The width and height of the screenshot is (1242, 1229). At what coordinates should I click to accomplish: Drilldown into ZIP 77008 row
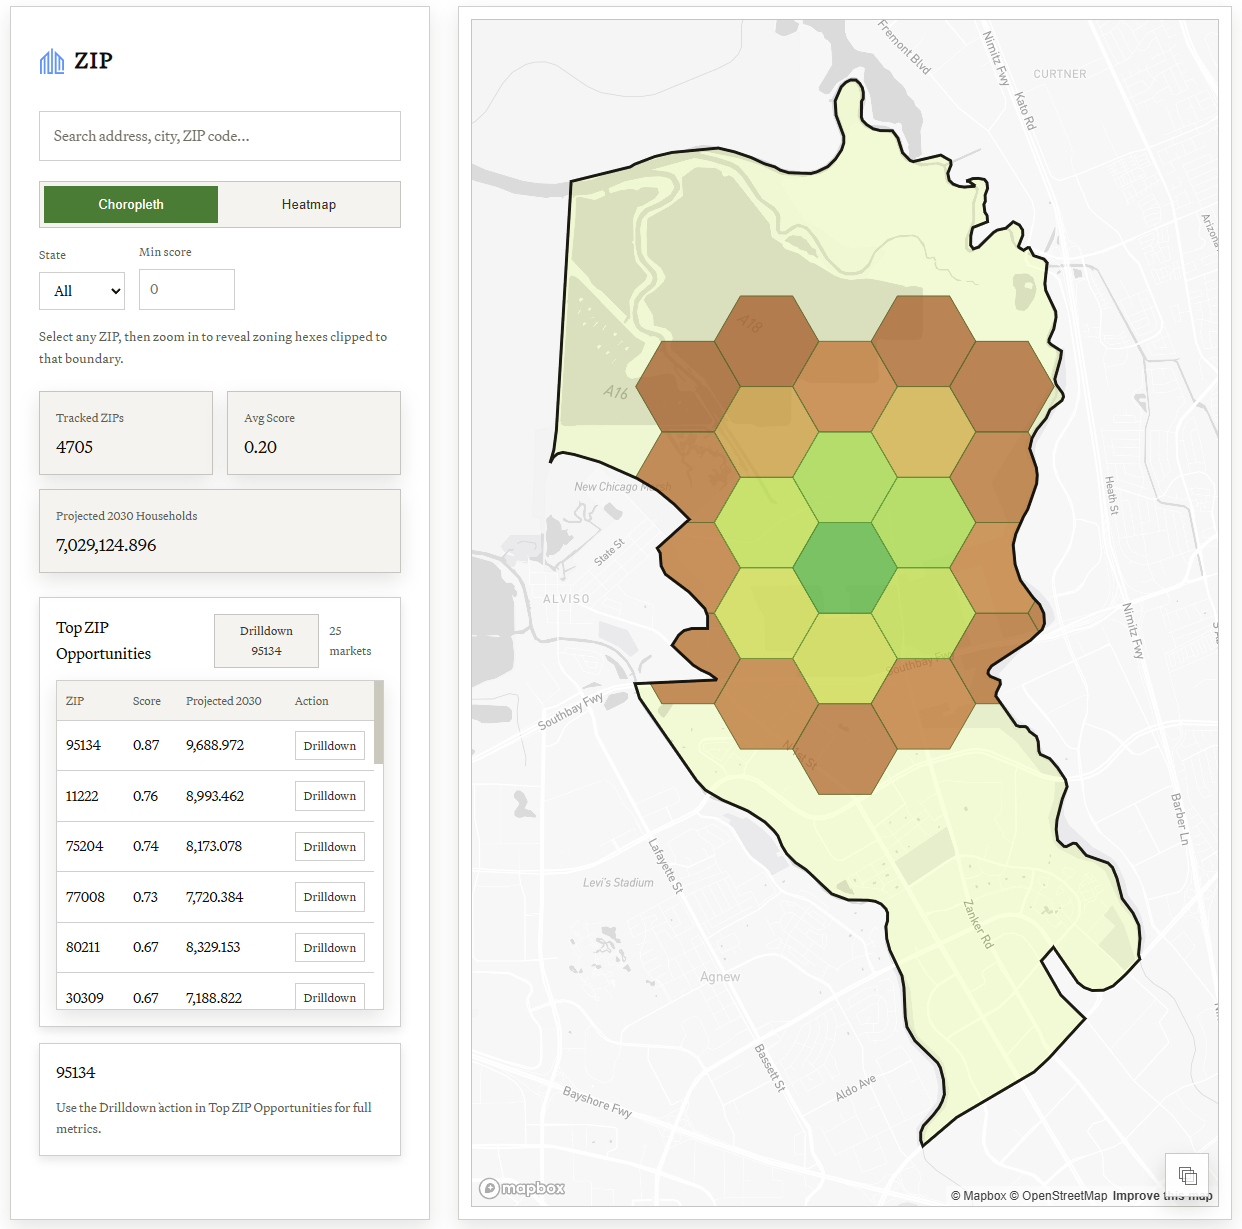[x=330, y=897]
